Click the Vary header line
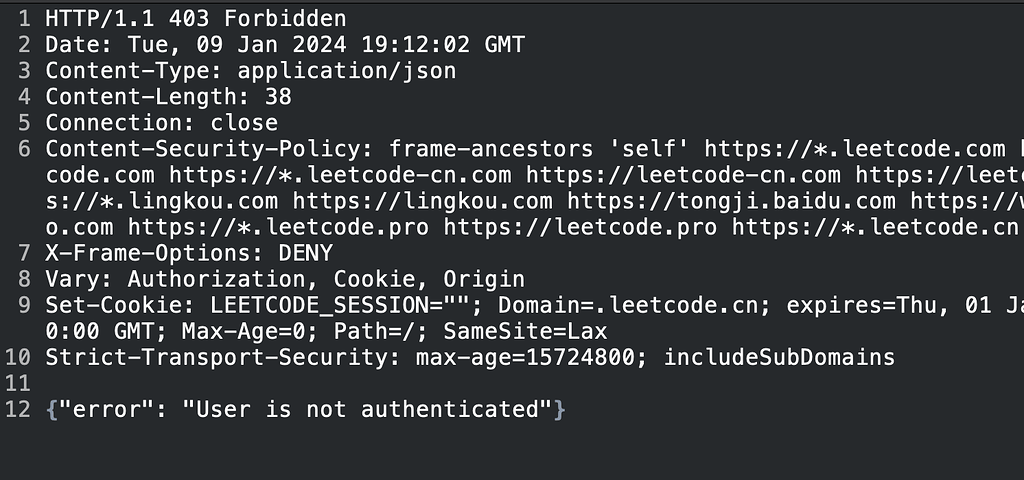The image size is (1024, 480). [285, 280]
